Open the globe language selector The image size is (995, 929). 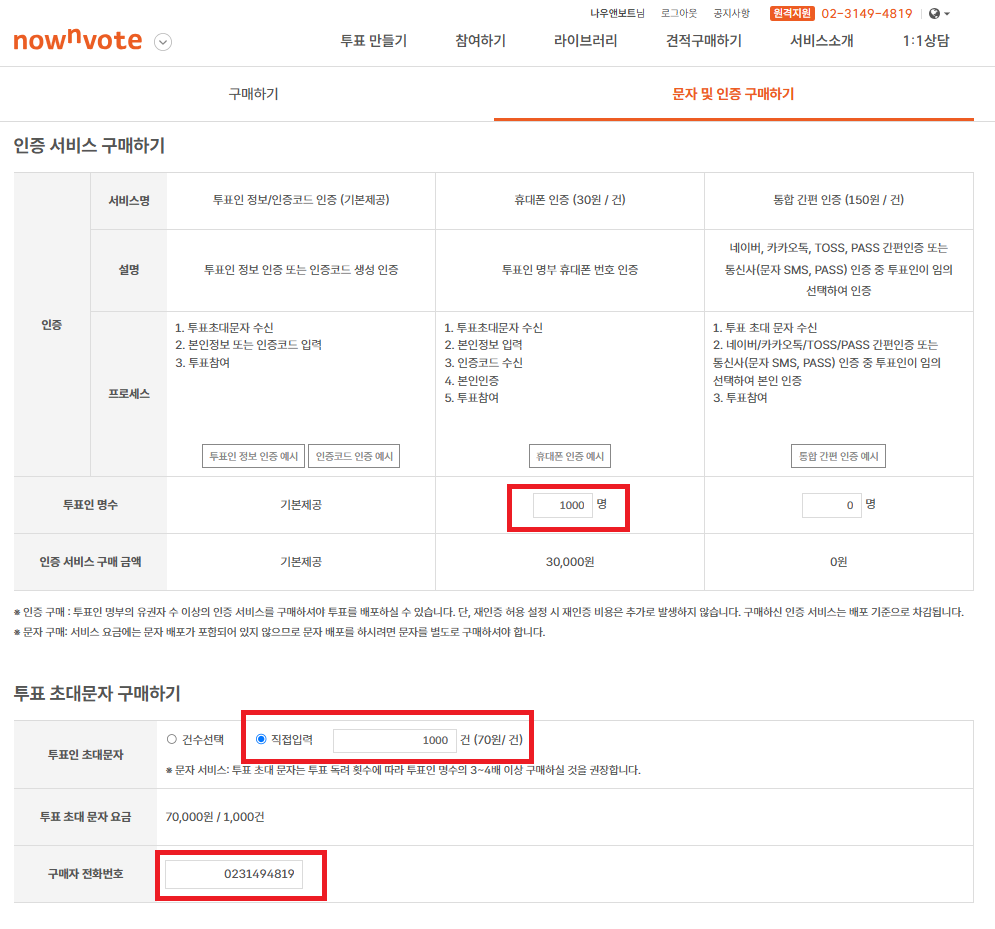pyautogui.click(x=939, y=13)
